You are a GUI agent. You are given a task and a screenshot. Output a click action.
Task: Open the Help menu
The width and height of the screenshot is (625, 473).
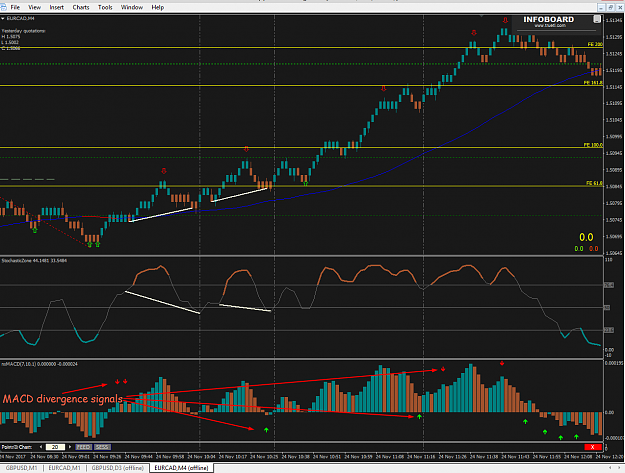coord(157,7)
